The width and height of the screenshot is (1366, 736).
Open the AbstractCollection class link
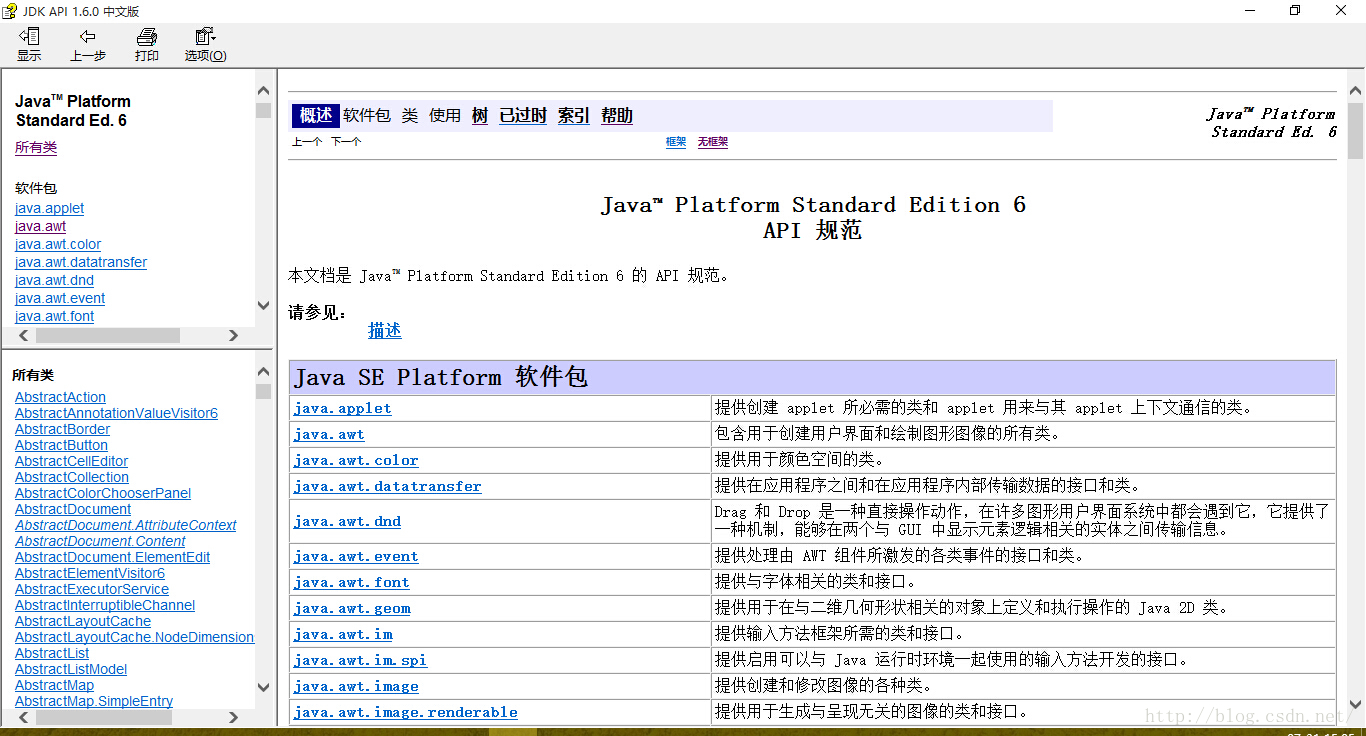click(72, 477)
